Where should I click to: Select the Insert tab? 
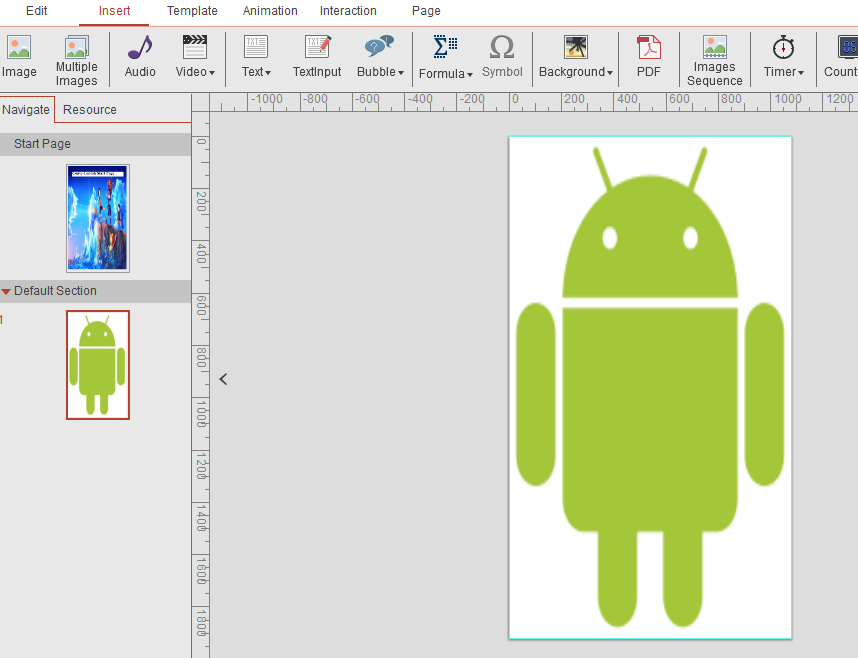pos(114,11)
